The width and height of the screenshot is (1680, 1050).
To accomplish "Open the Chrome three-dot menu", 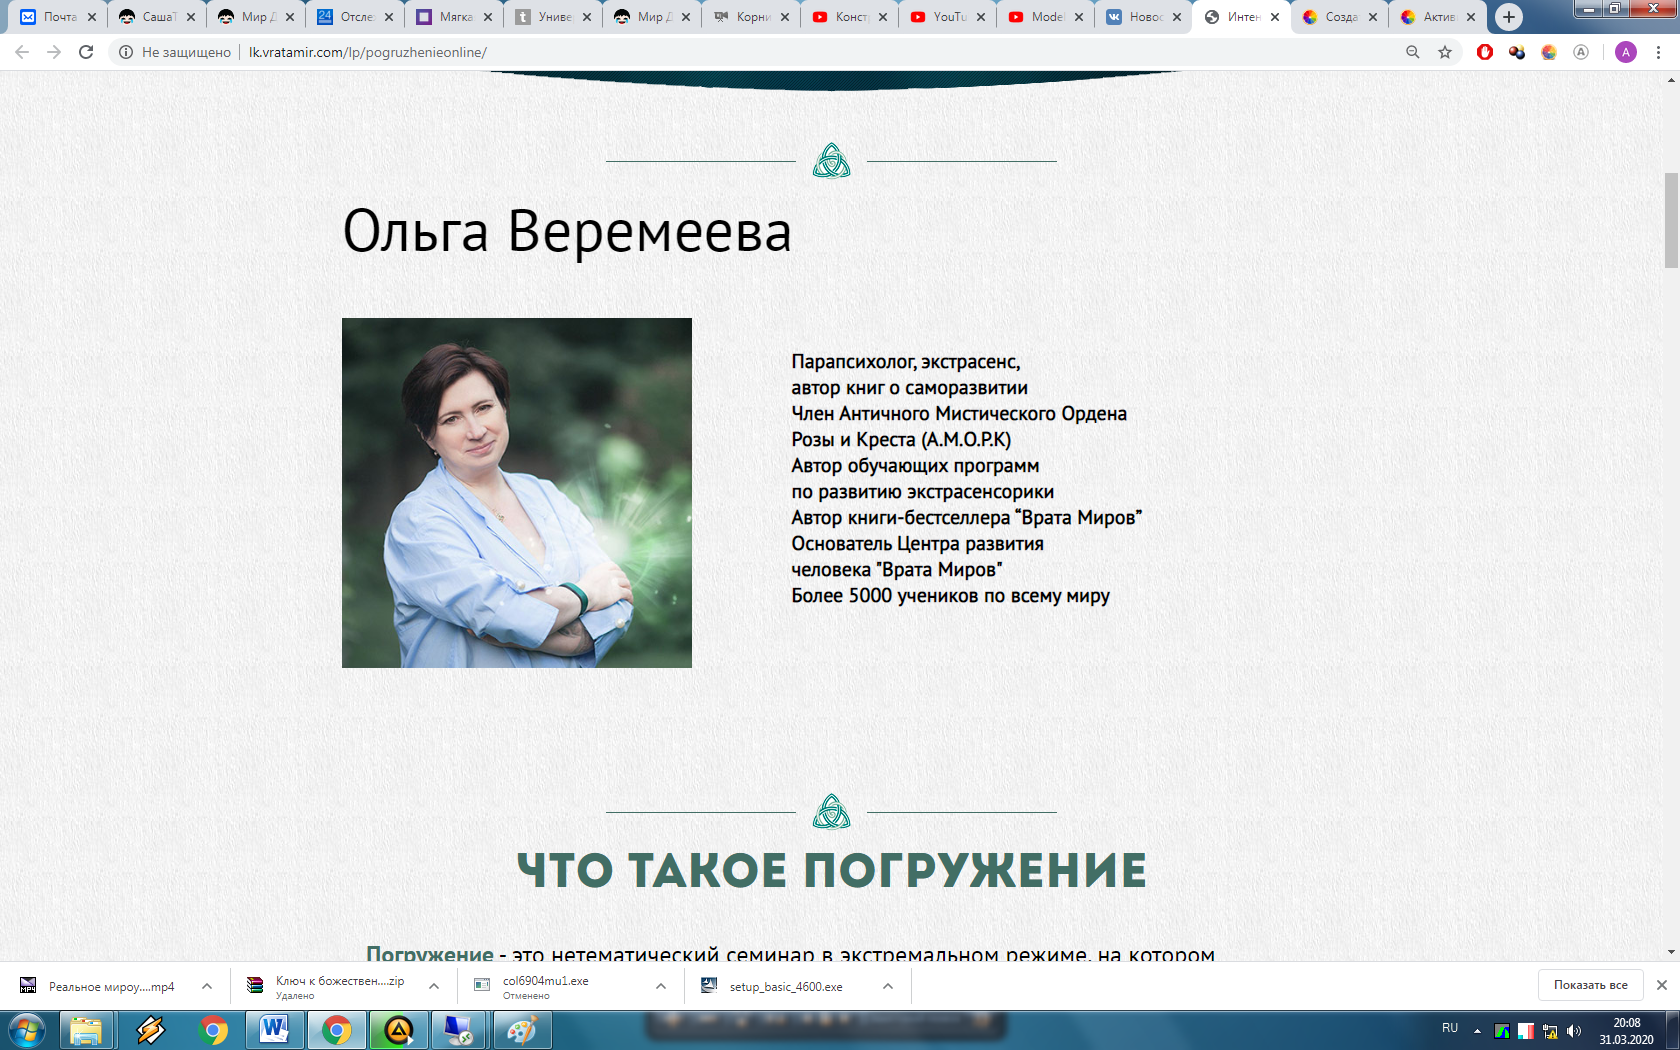I will click(1658, 52).
